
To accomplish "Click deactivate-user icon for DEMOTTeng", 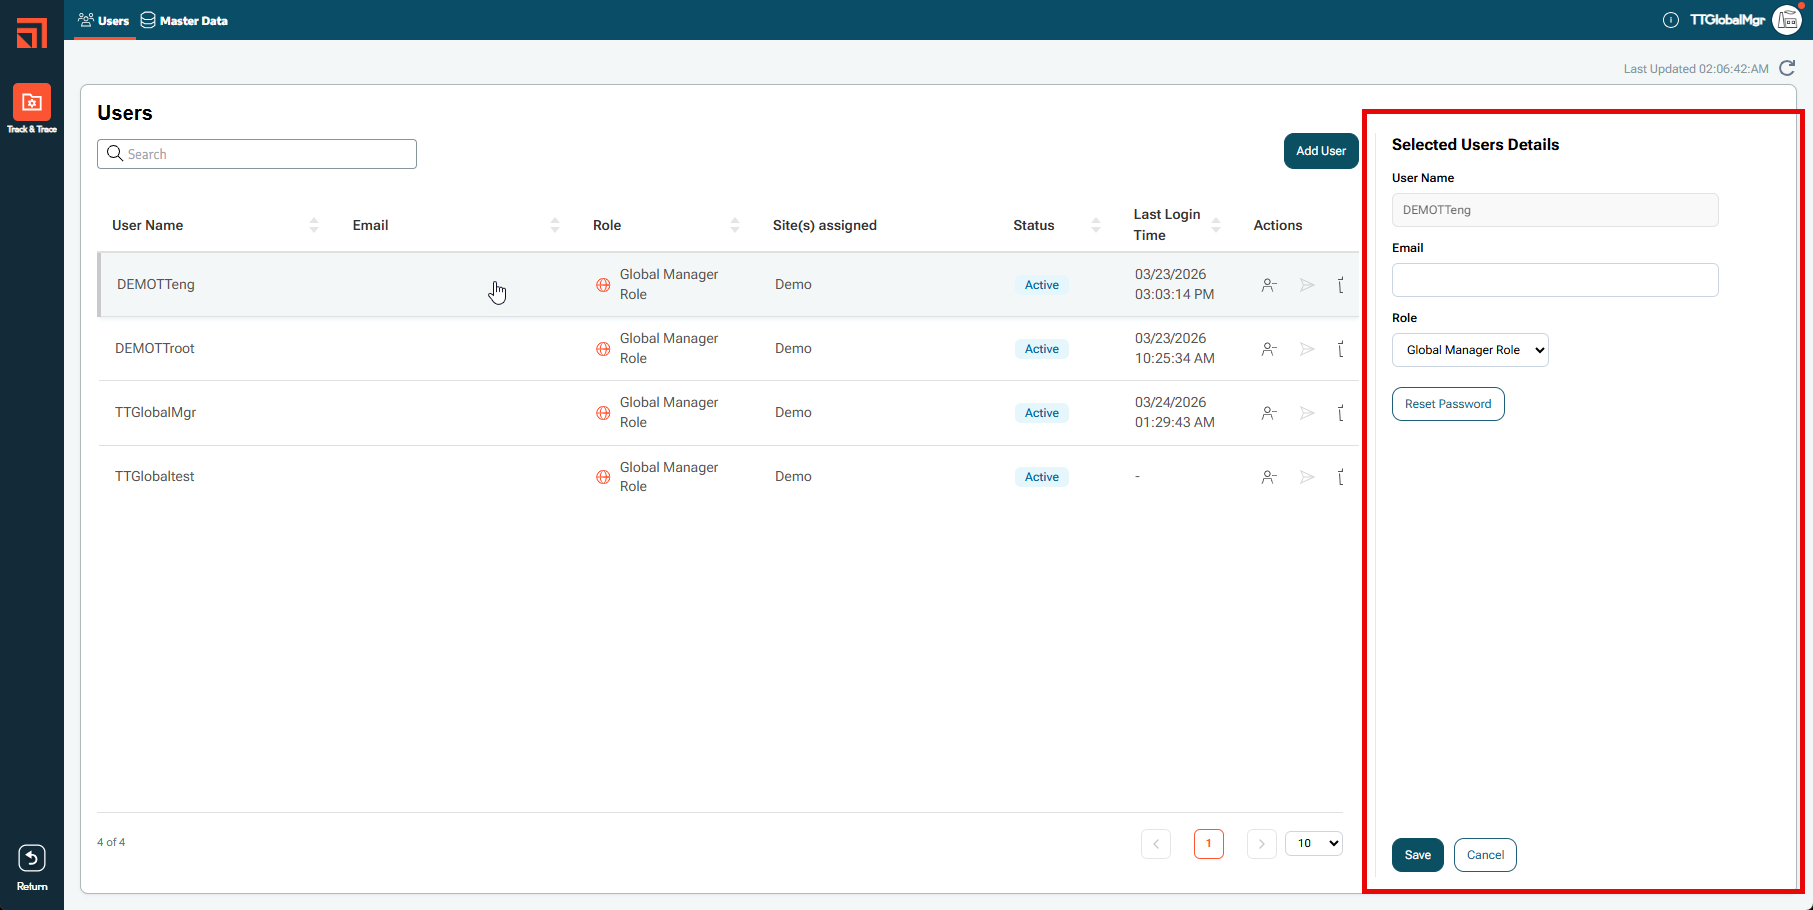I will [1269, 285].
